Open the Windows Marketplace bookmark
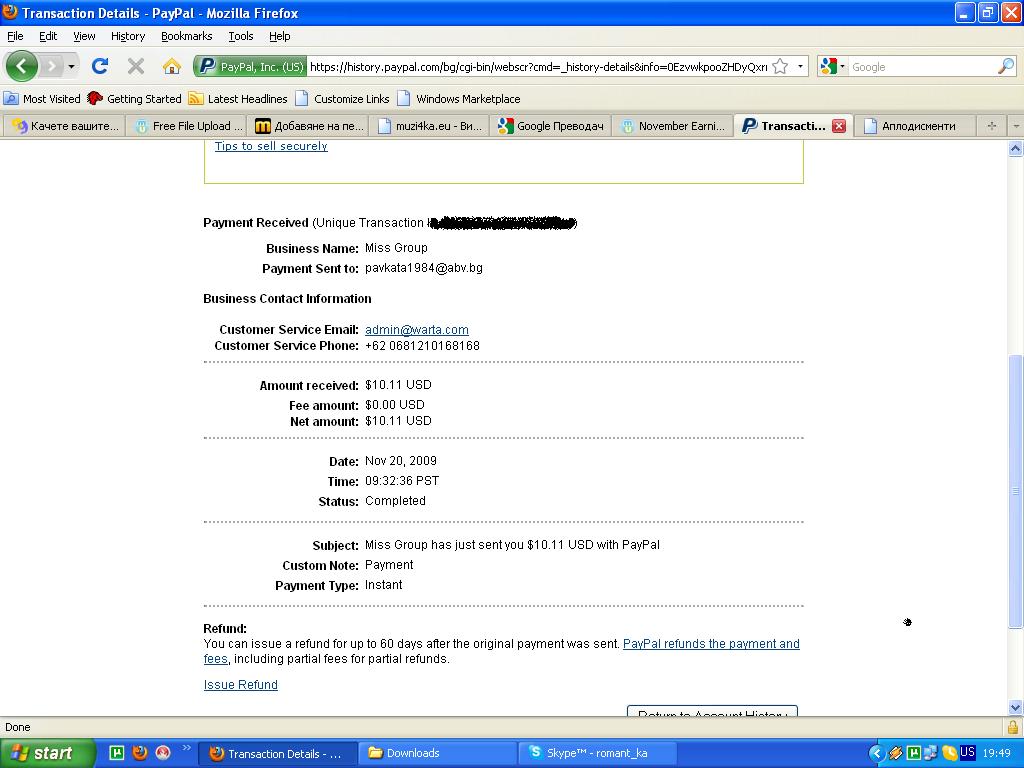This screenshot has height=768, width=1024. click(458, 99)
